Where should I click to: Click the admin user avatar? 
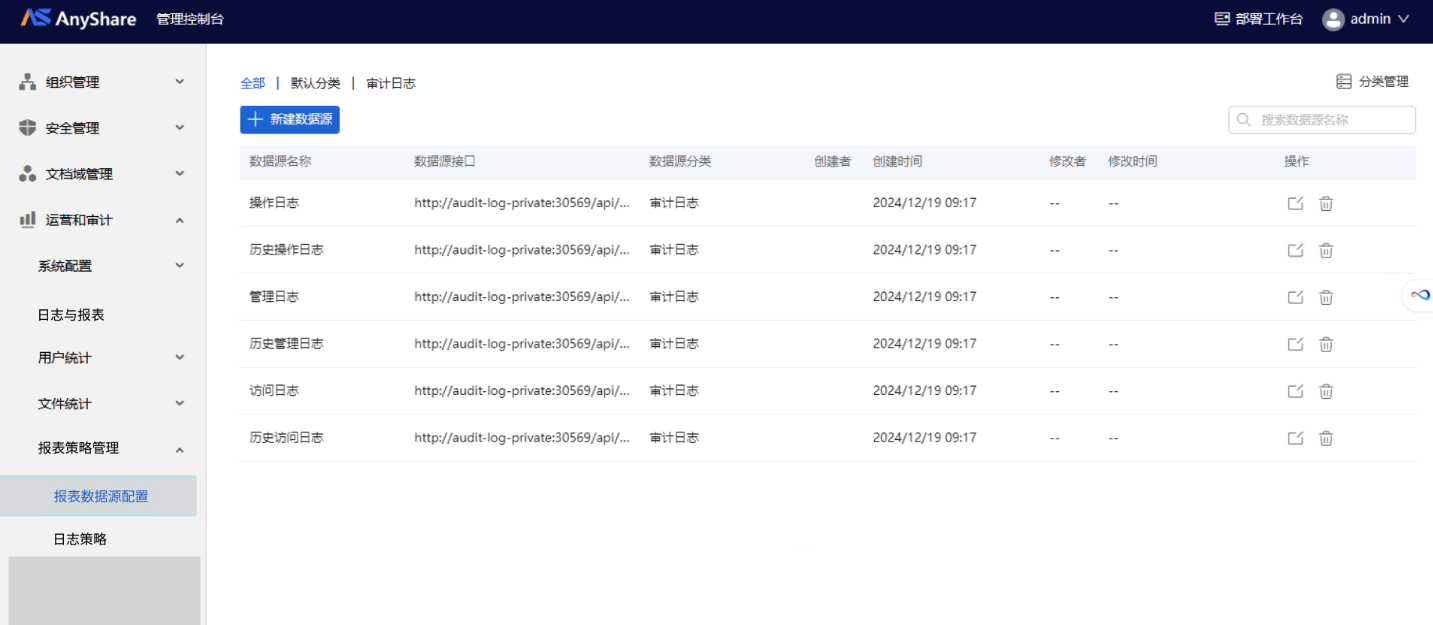[x=1333, y=19]
